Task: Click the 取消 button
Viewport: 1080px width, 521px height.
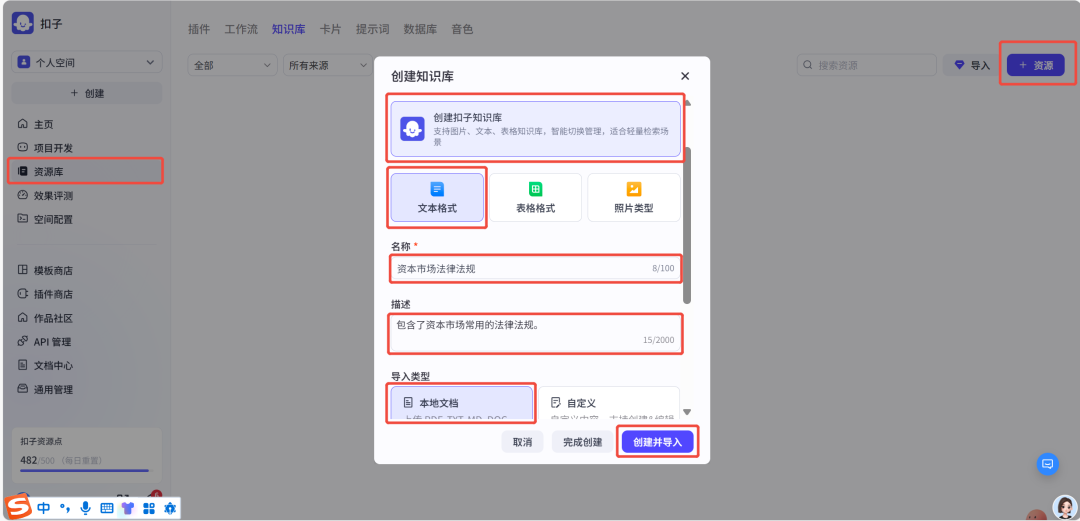Action: pos(522,442)
